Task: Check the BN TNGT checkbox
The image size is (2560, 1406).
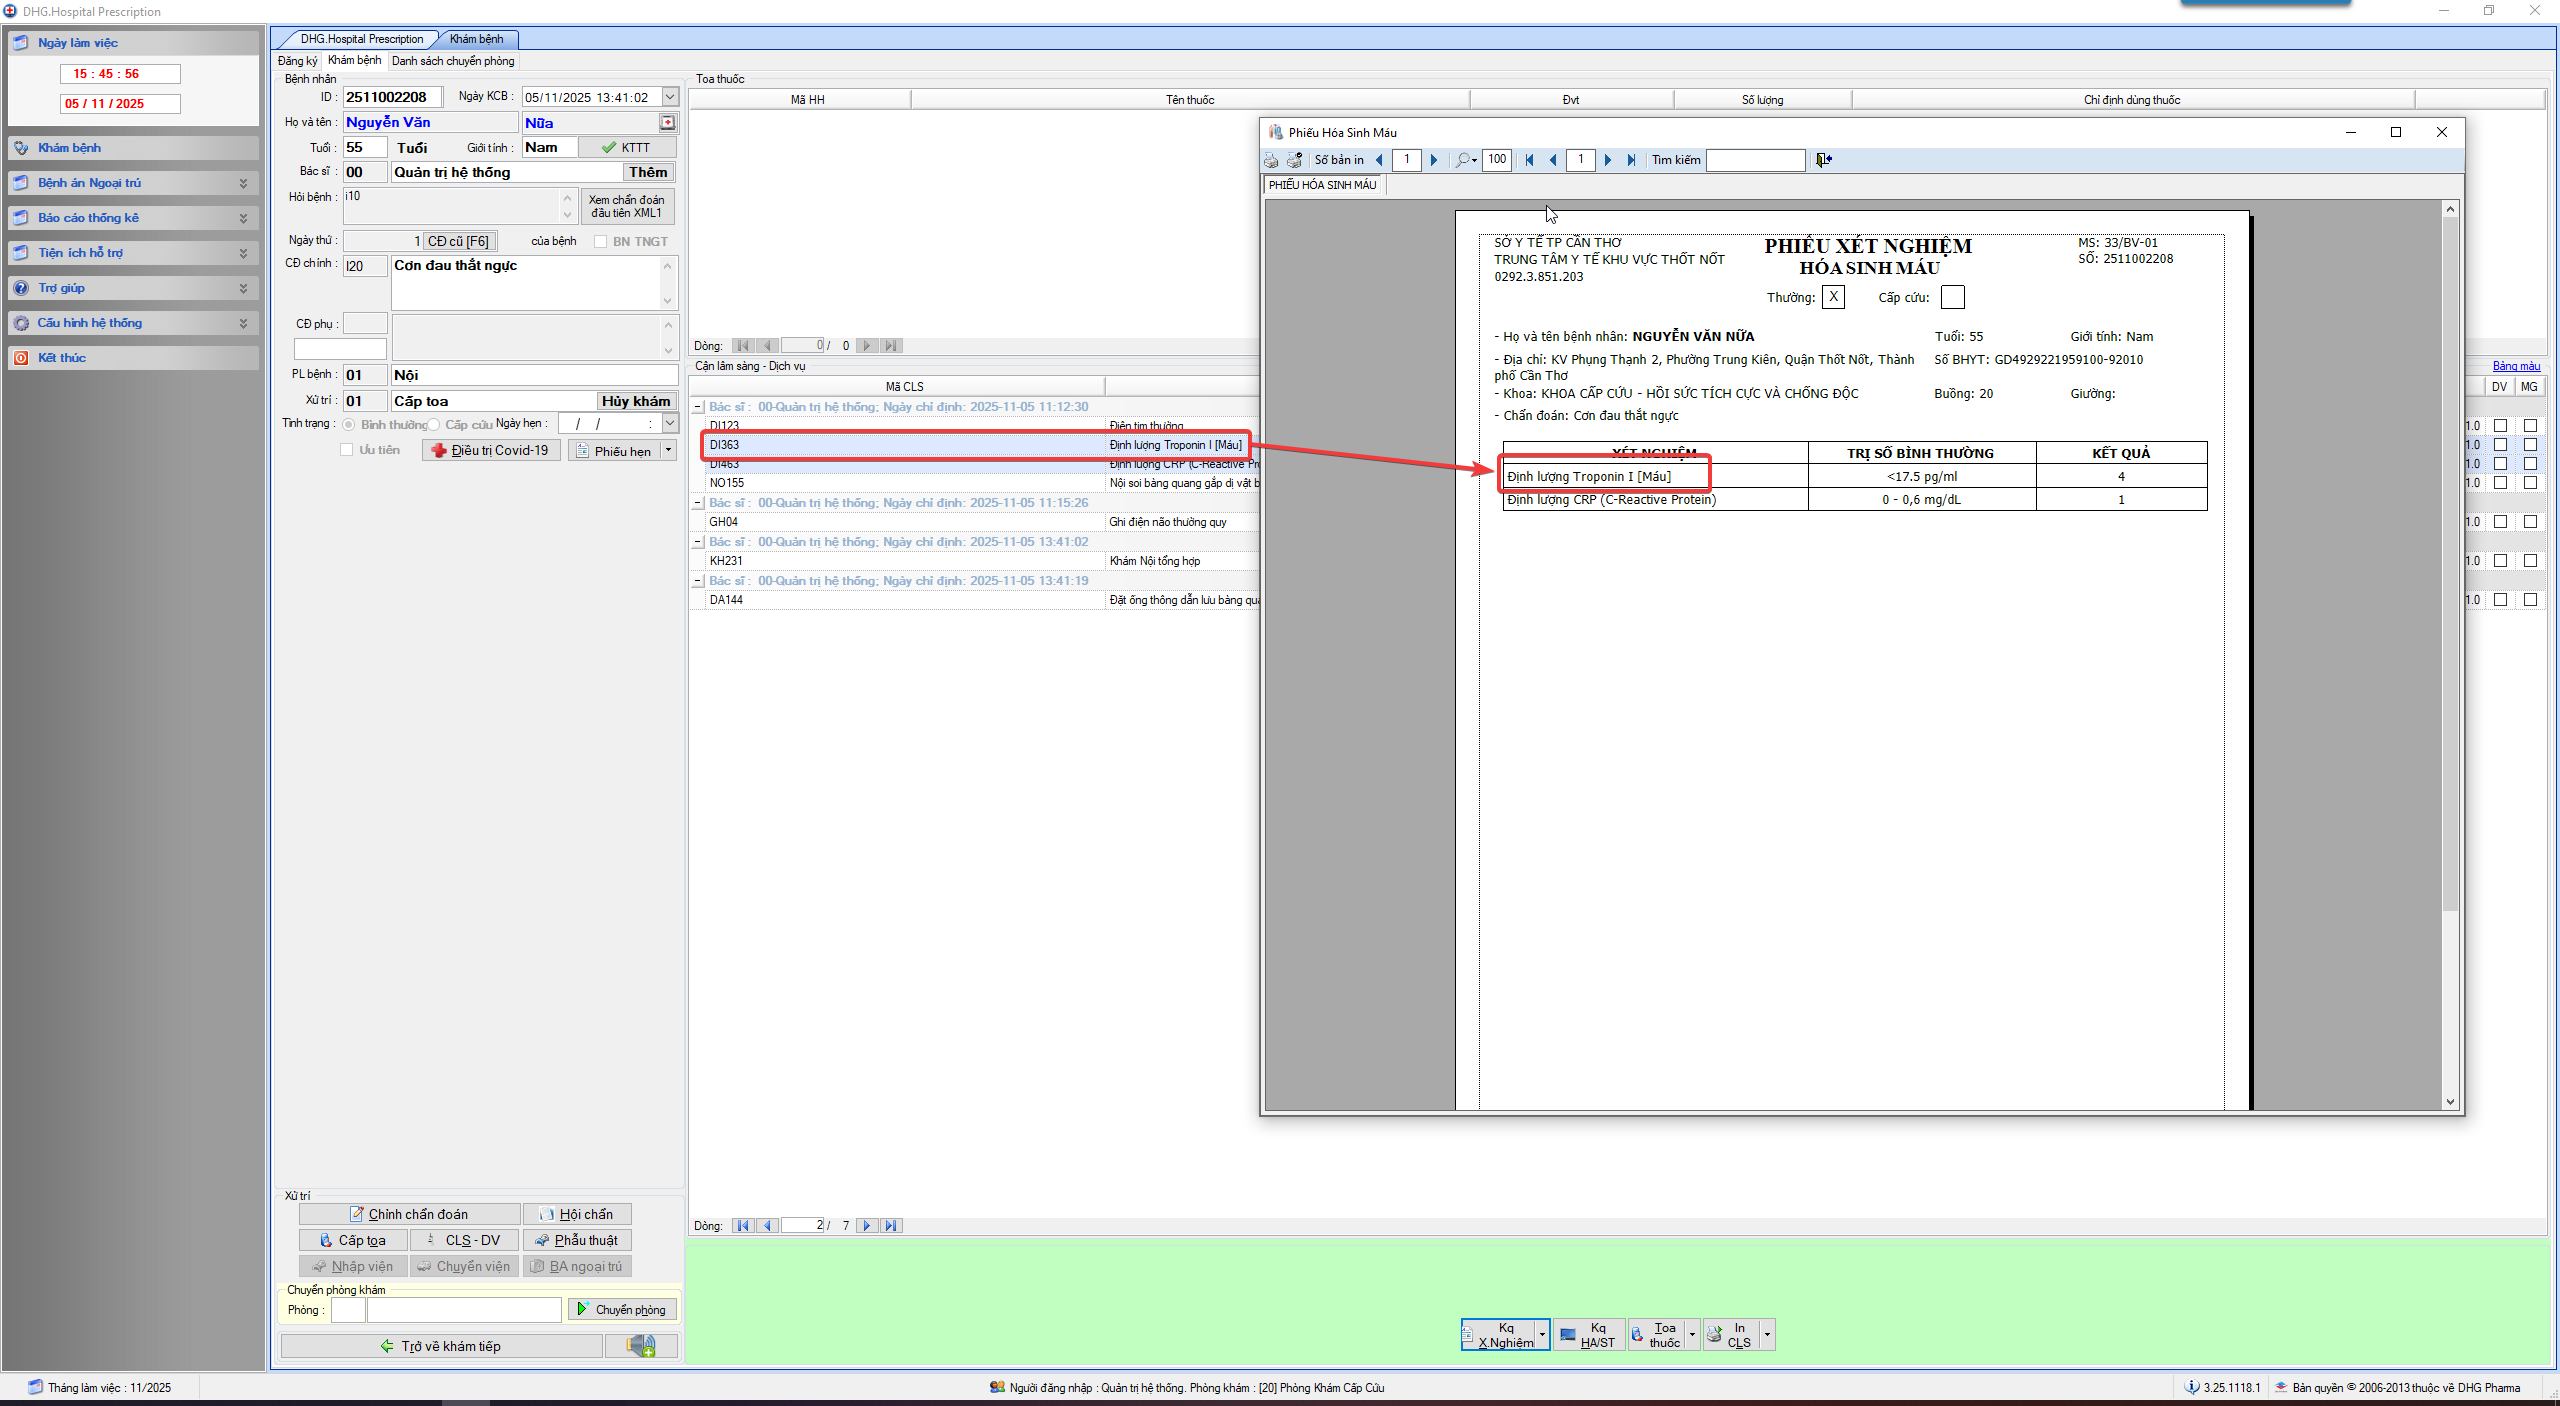Action: coord(600,242)
